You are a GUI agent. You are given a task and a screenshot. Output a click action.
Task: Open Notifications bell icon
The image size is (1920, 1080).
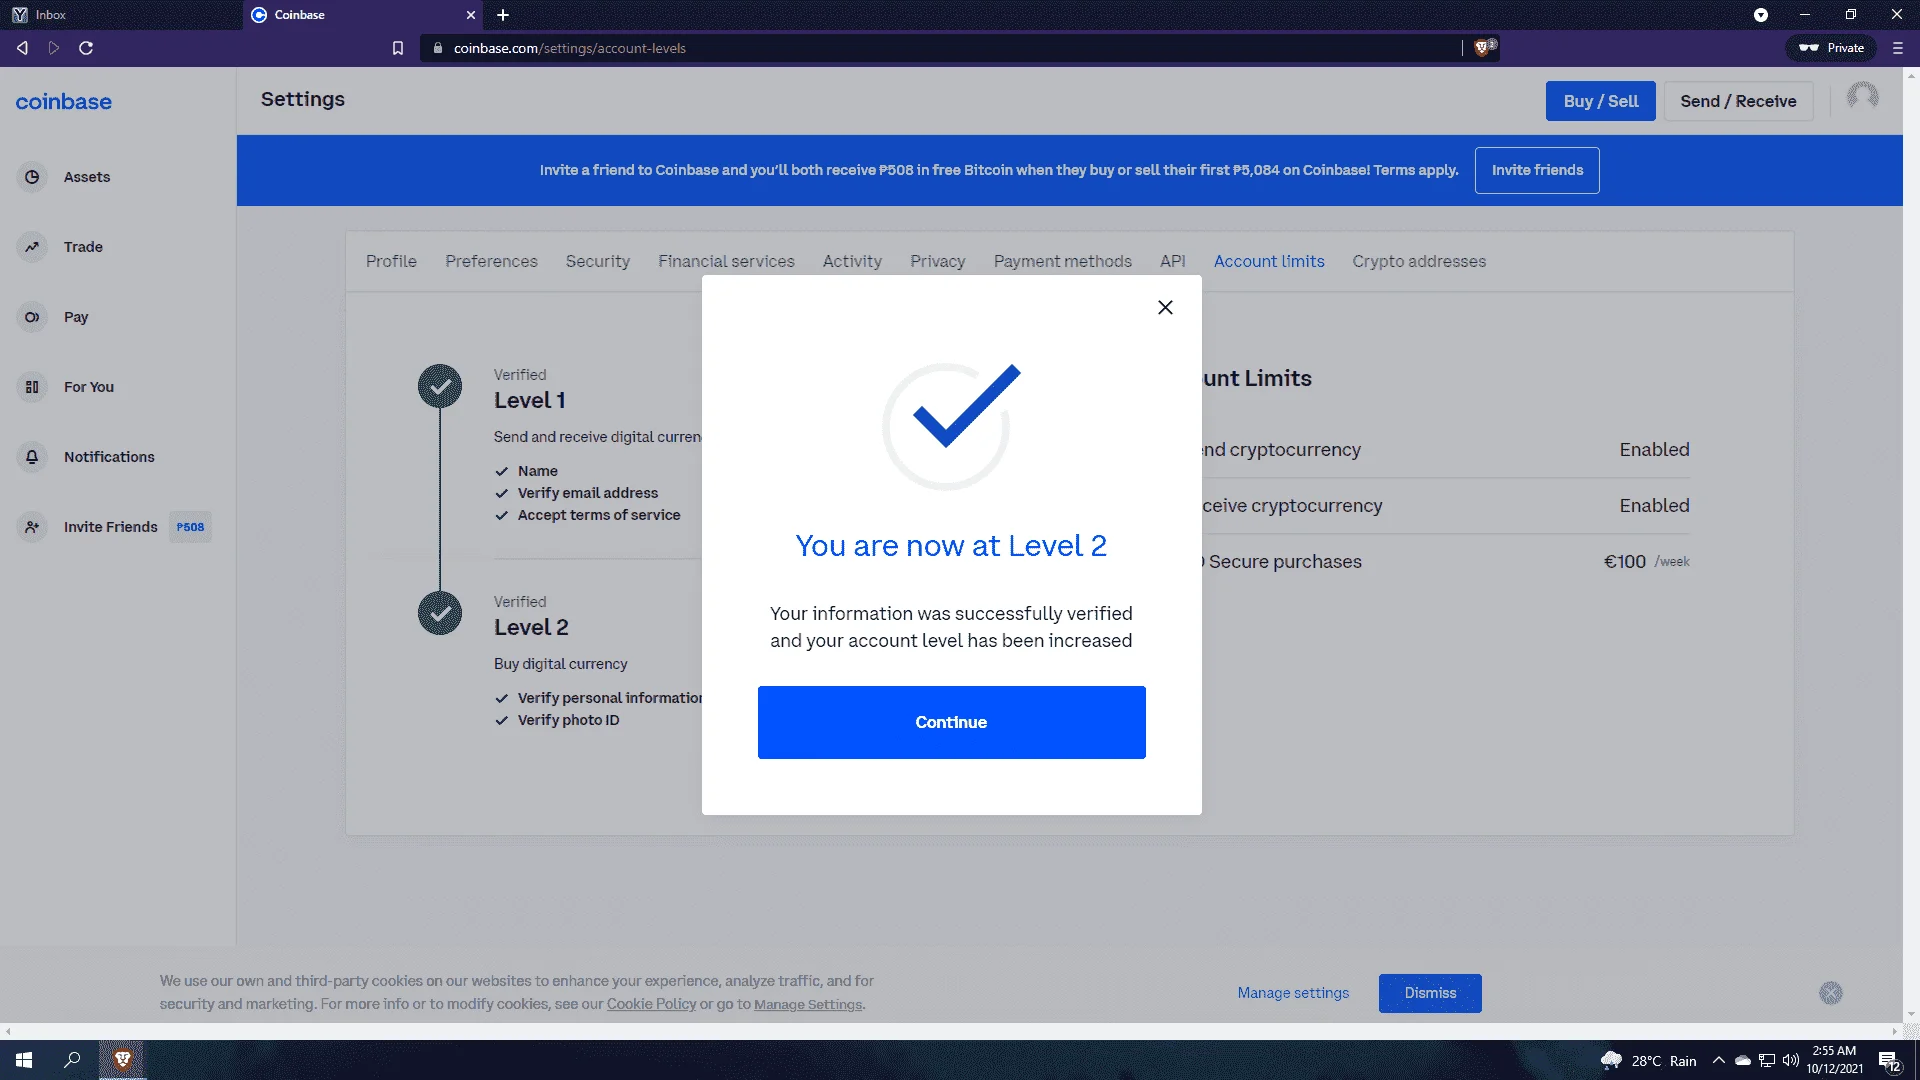click(x=32, y=457)
